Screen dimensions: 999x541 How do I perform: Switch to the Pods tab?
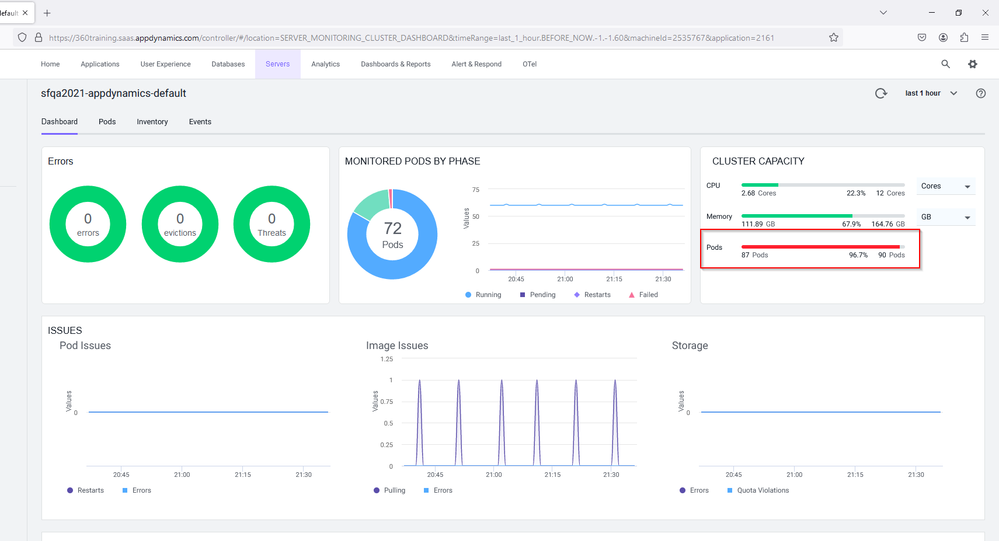click(107, 122)
